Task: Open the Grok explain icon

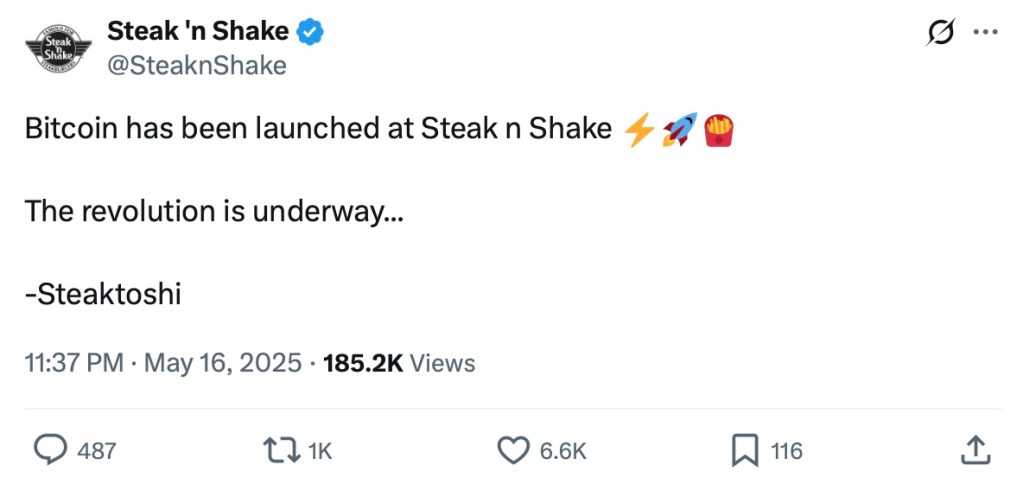Action: [942, 33]
